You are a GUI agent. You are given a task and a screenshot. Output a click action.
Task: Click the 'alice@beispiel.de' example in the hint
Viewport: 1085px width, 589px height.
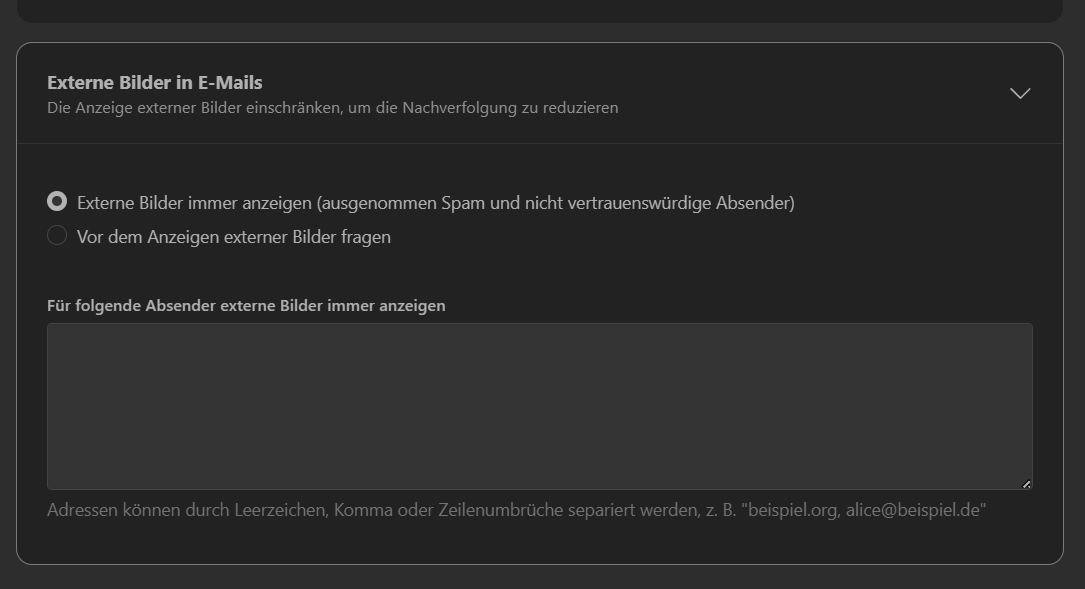coord(915,511)
